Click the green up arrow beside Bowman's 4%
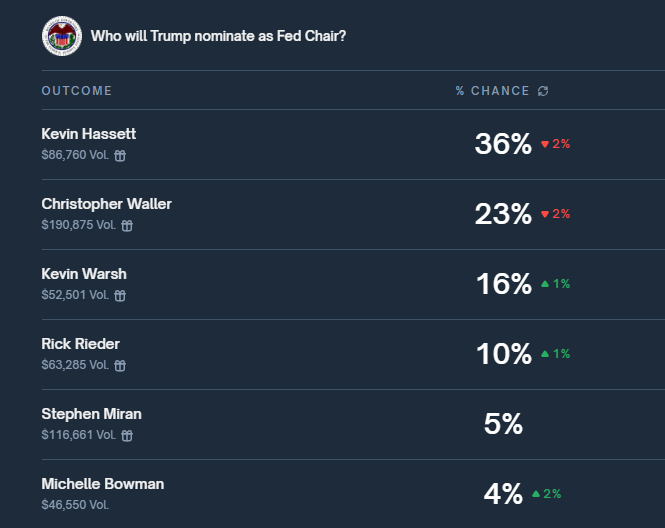 pyautogui.click(x=536, y=494)
